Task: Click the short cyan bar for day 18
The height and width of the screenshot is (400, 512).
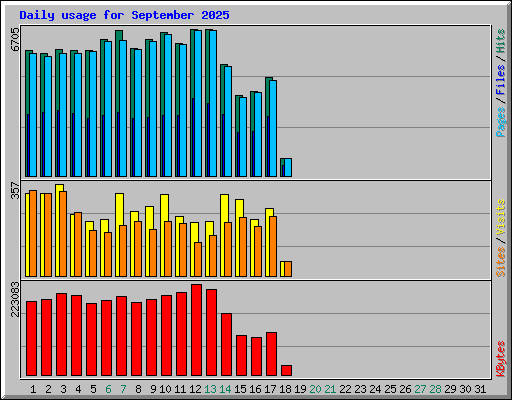Action: point(288,167)
